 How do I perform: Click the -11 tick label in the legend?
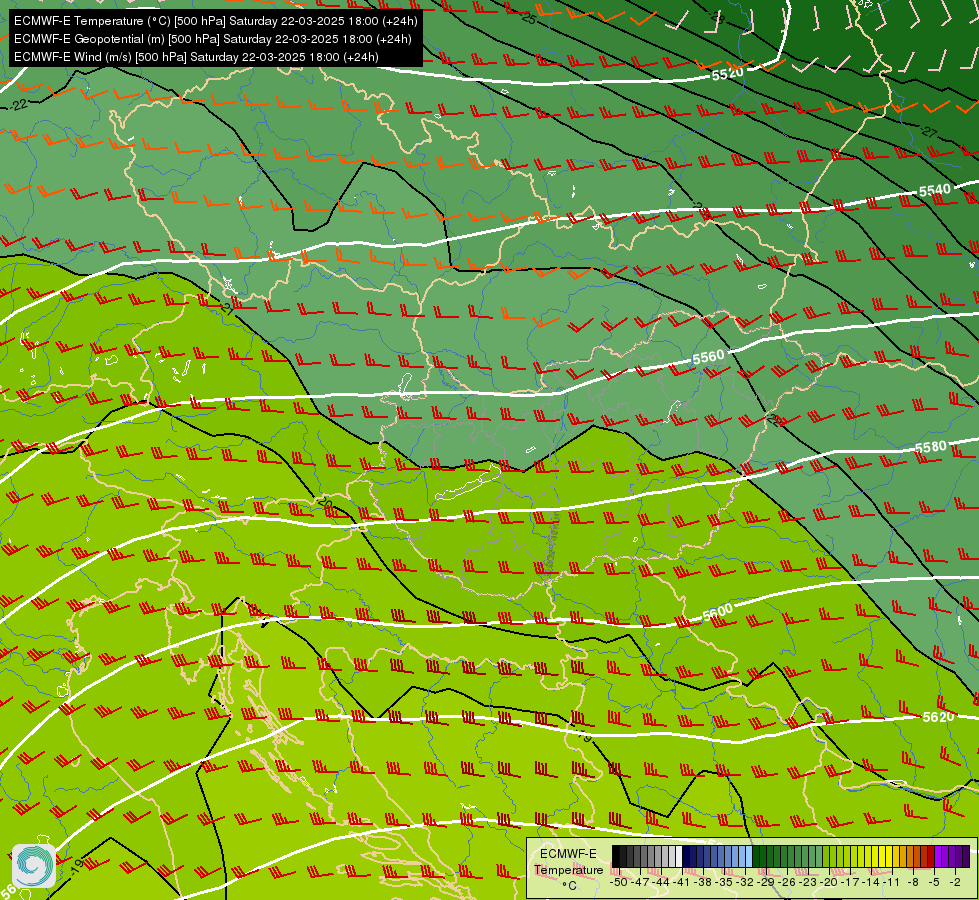(x=892, y=882)
